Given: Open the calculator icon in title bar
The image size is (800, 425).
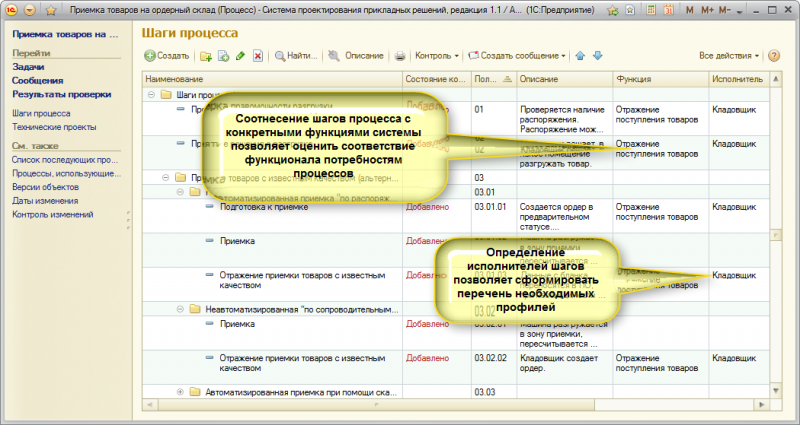Looking at the screenshot, I should [x=651, y=10].
